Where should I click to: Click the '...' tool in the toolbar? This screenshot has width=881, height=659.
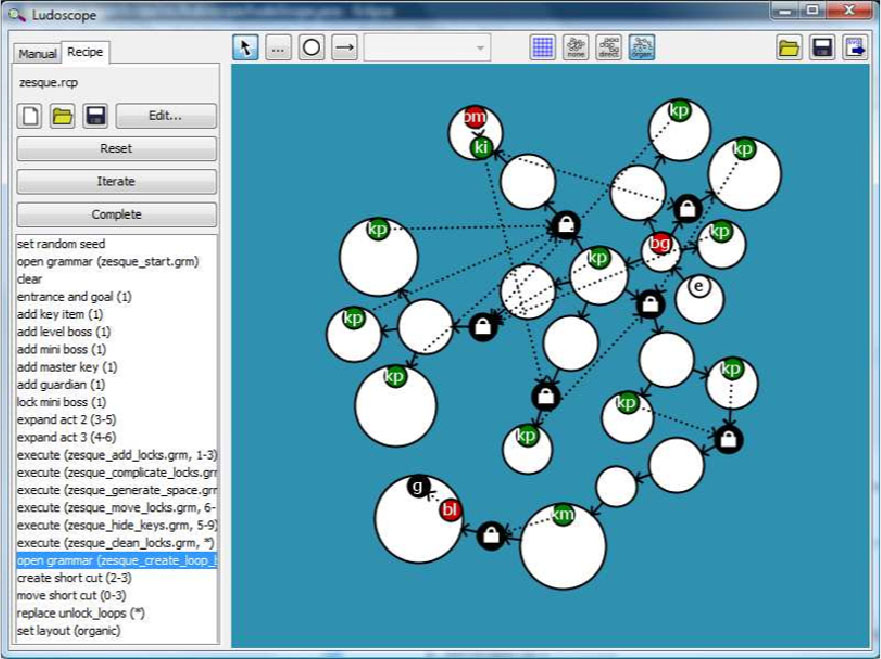coord(277,45)
